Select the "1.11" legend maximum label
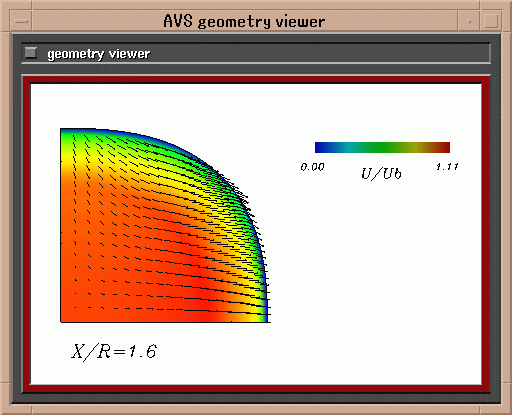 click(x=447, y=166)
